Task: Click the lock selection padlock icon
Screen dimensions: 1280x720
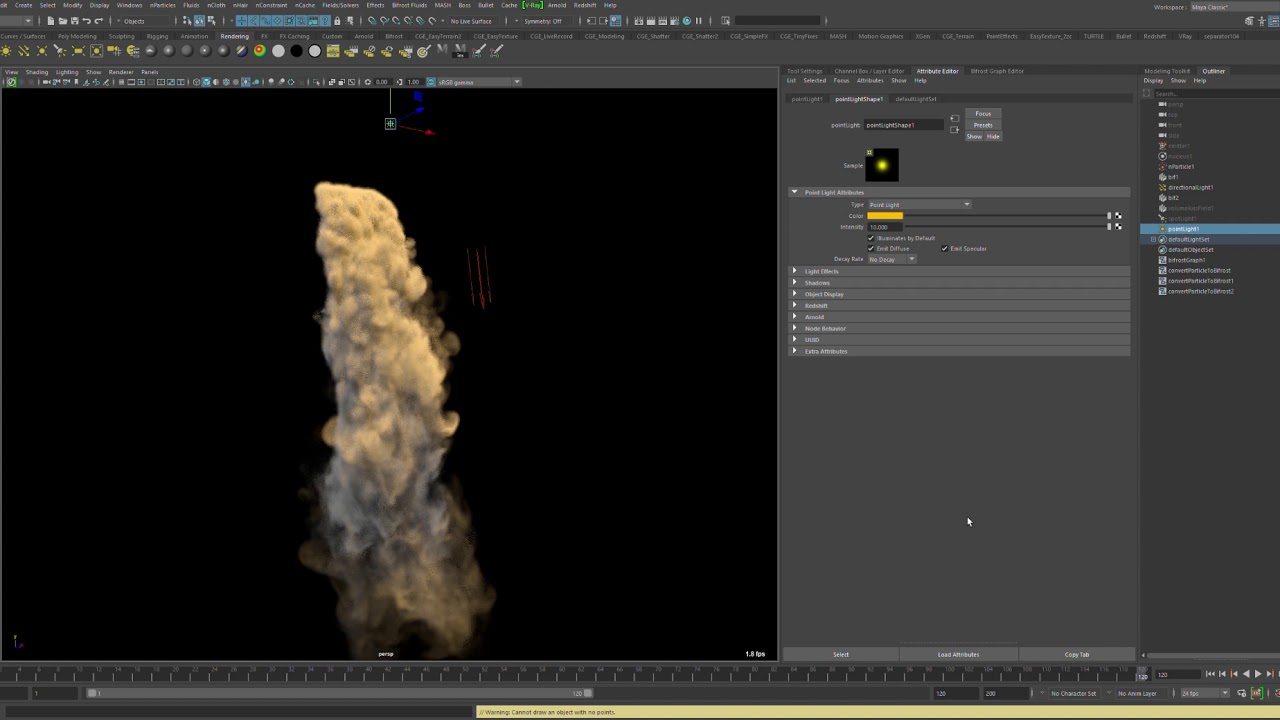Action: pos(337,21)
